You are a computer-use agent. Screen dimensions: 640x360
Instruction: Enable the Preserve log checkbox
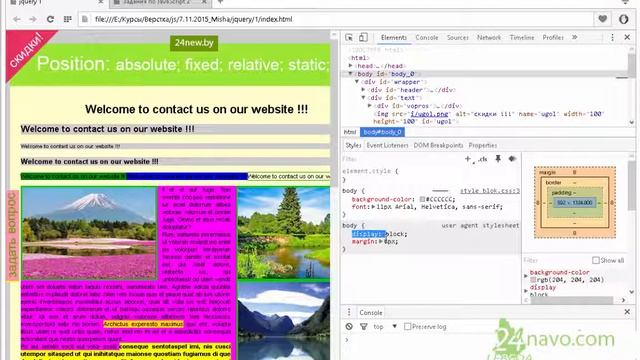click(x=407, y=327)
